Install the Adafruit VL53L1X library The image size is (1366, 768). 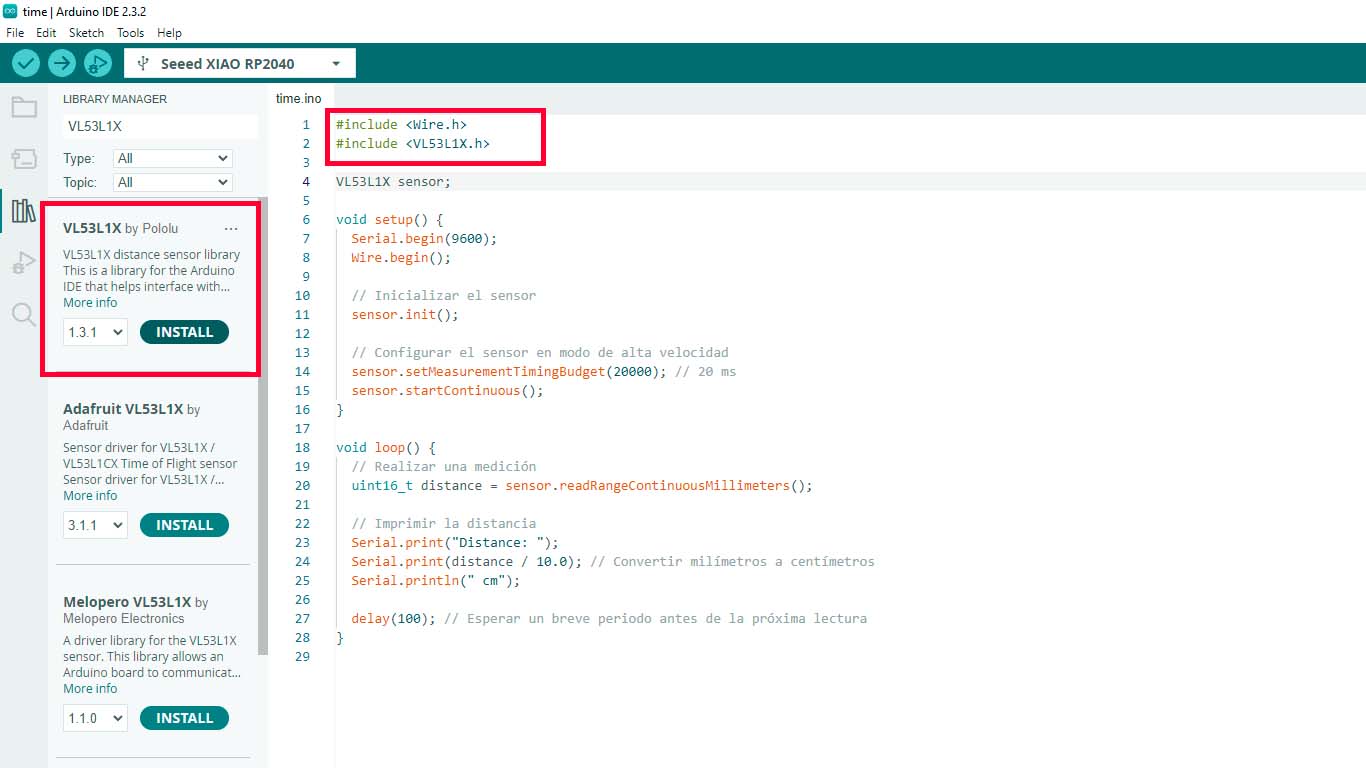pyautogui.click(x=184, y=525)
